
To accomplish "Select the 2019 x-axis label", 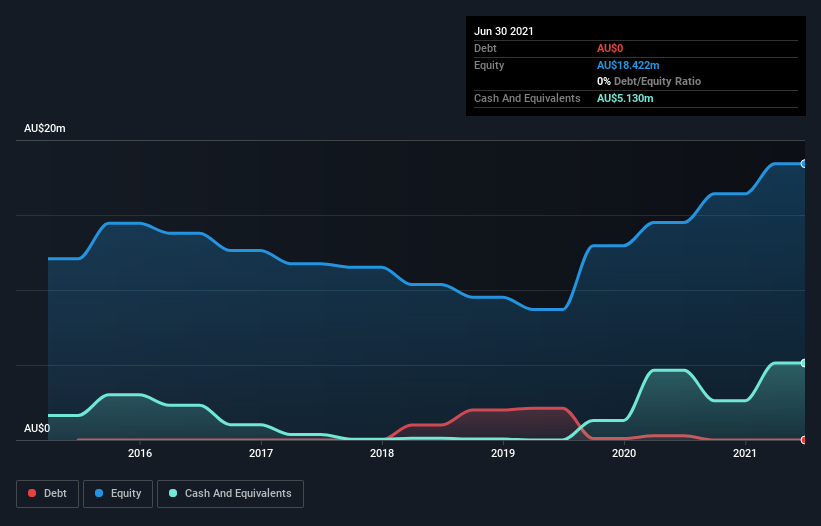I will [x=503, y=453].
